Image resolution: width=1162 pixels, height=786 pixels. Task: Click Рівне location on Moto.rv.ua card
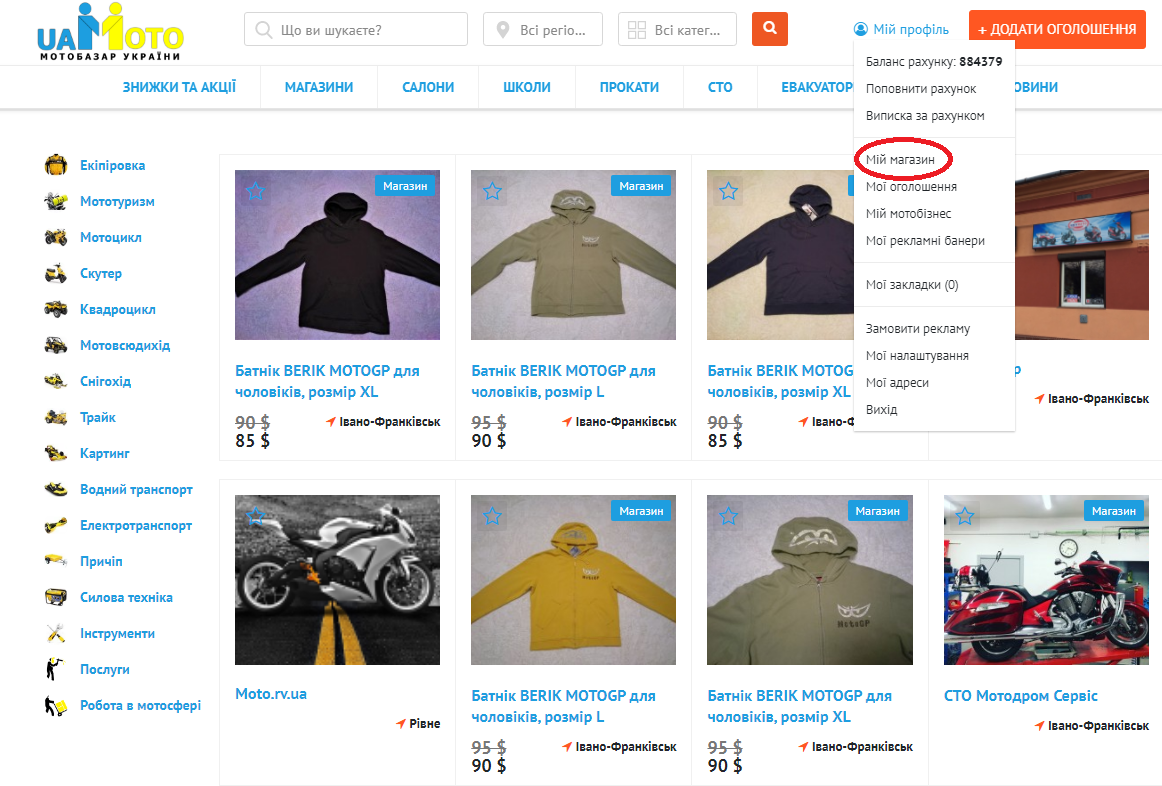pyautogui.click(x=425, y=723)
